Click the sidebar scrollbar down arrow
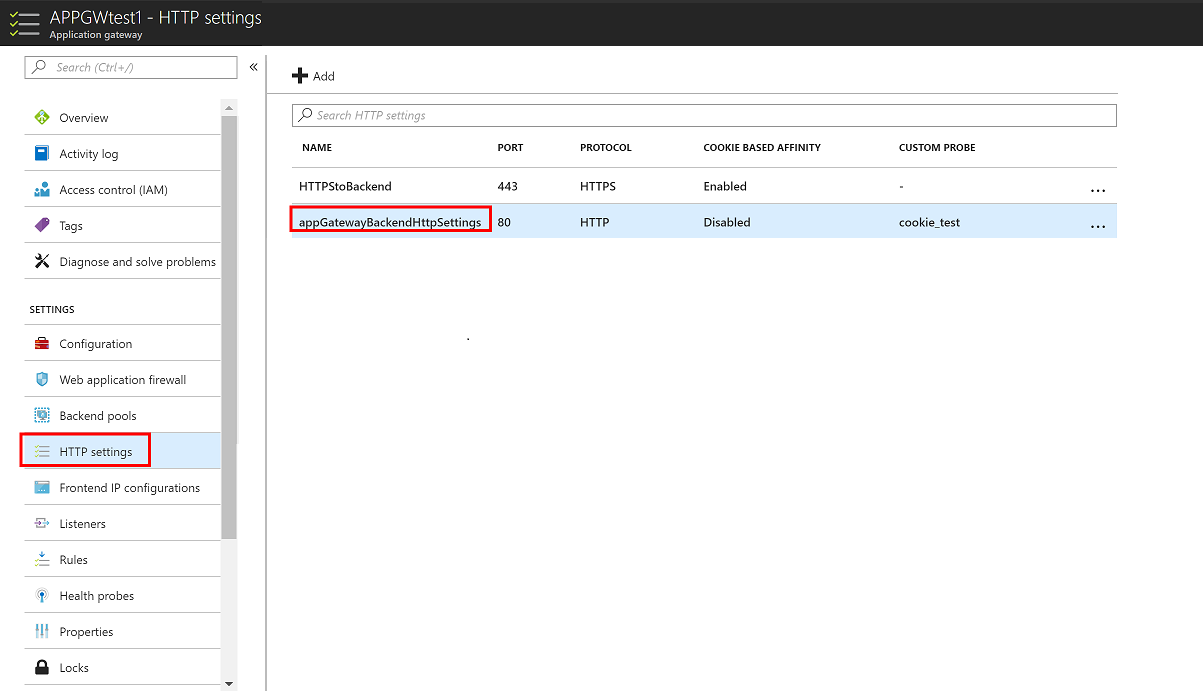The image size is (1203, 691). tap(229, 684)
